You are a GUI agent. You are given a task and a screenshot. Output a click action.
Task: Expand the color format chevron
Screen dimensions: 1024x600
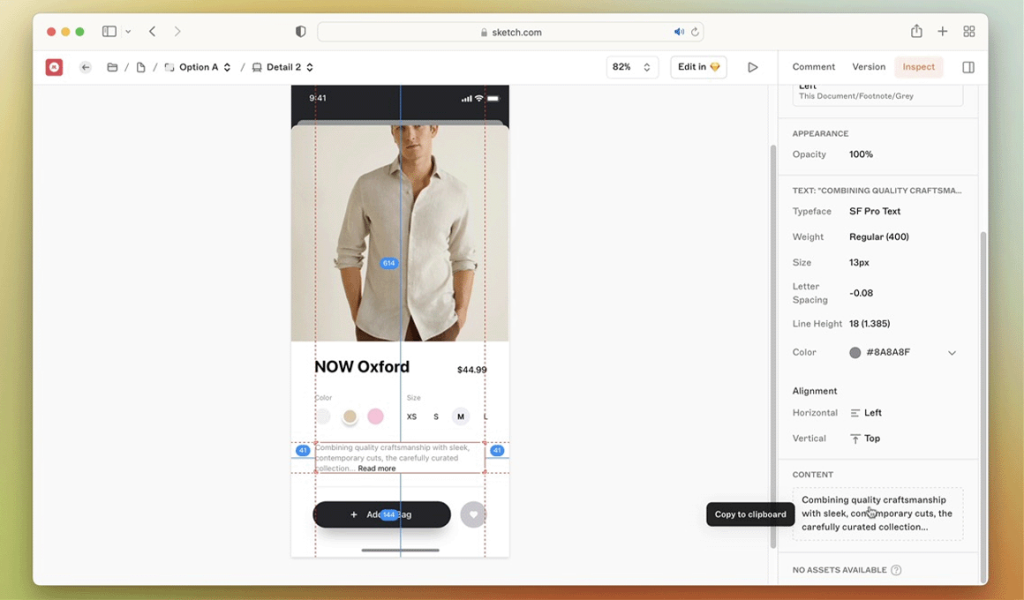(952, 353)
